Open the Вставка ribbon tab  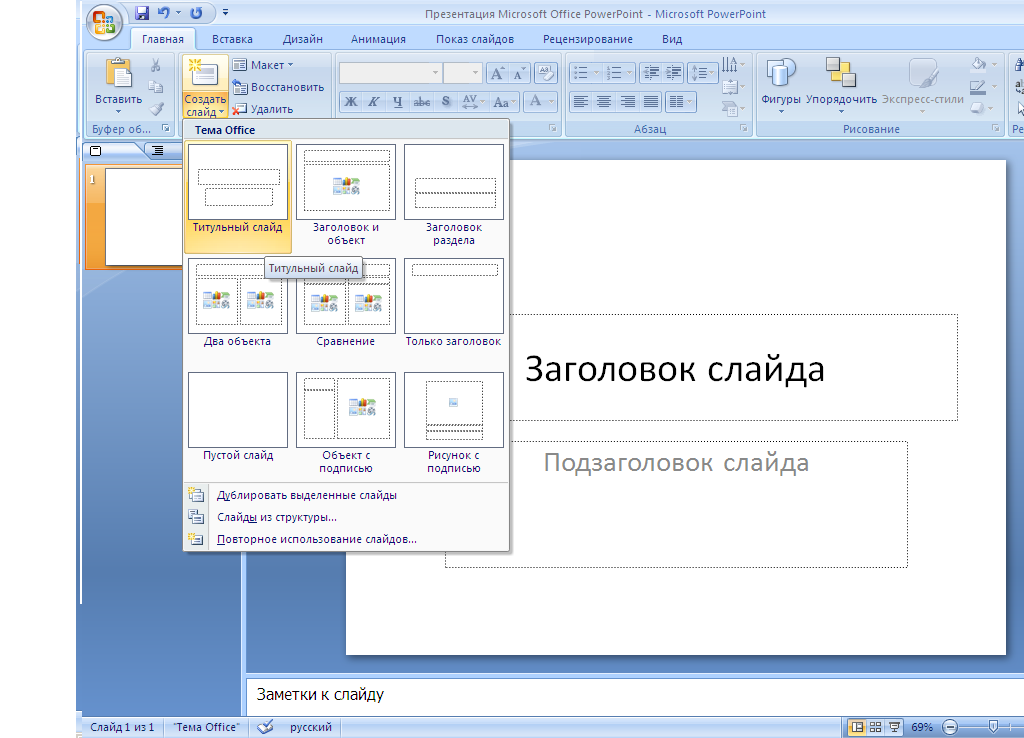[x=232, y=39]
